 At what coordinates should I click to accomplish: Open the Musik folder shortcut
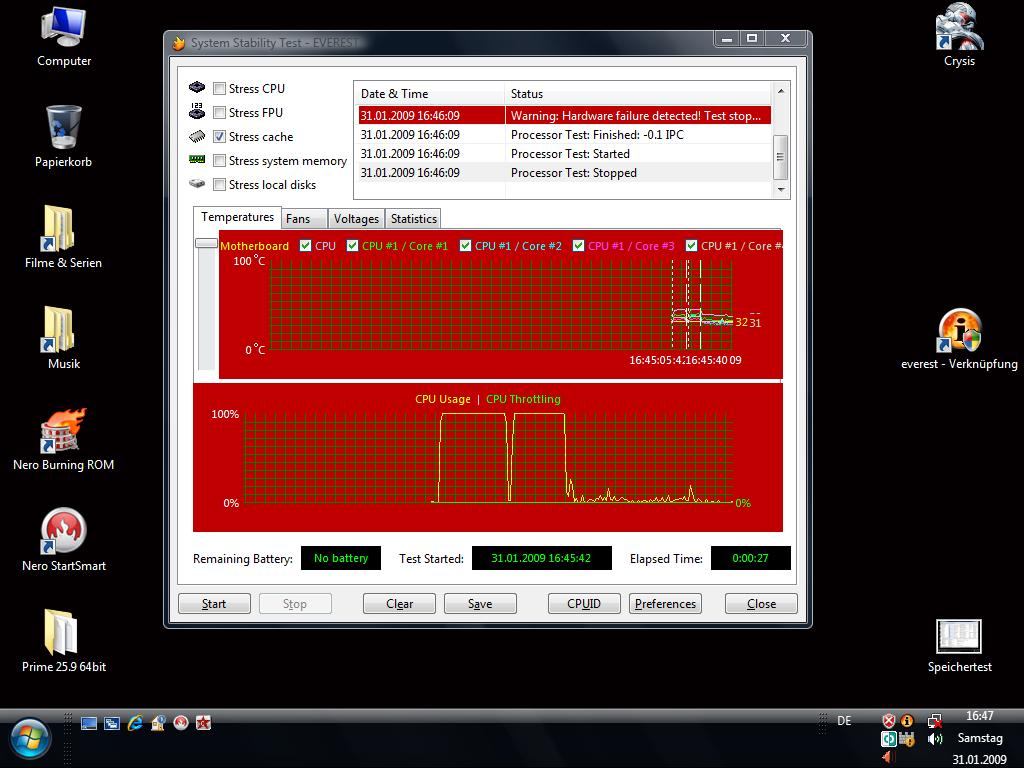[x=63, y=338]
